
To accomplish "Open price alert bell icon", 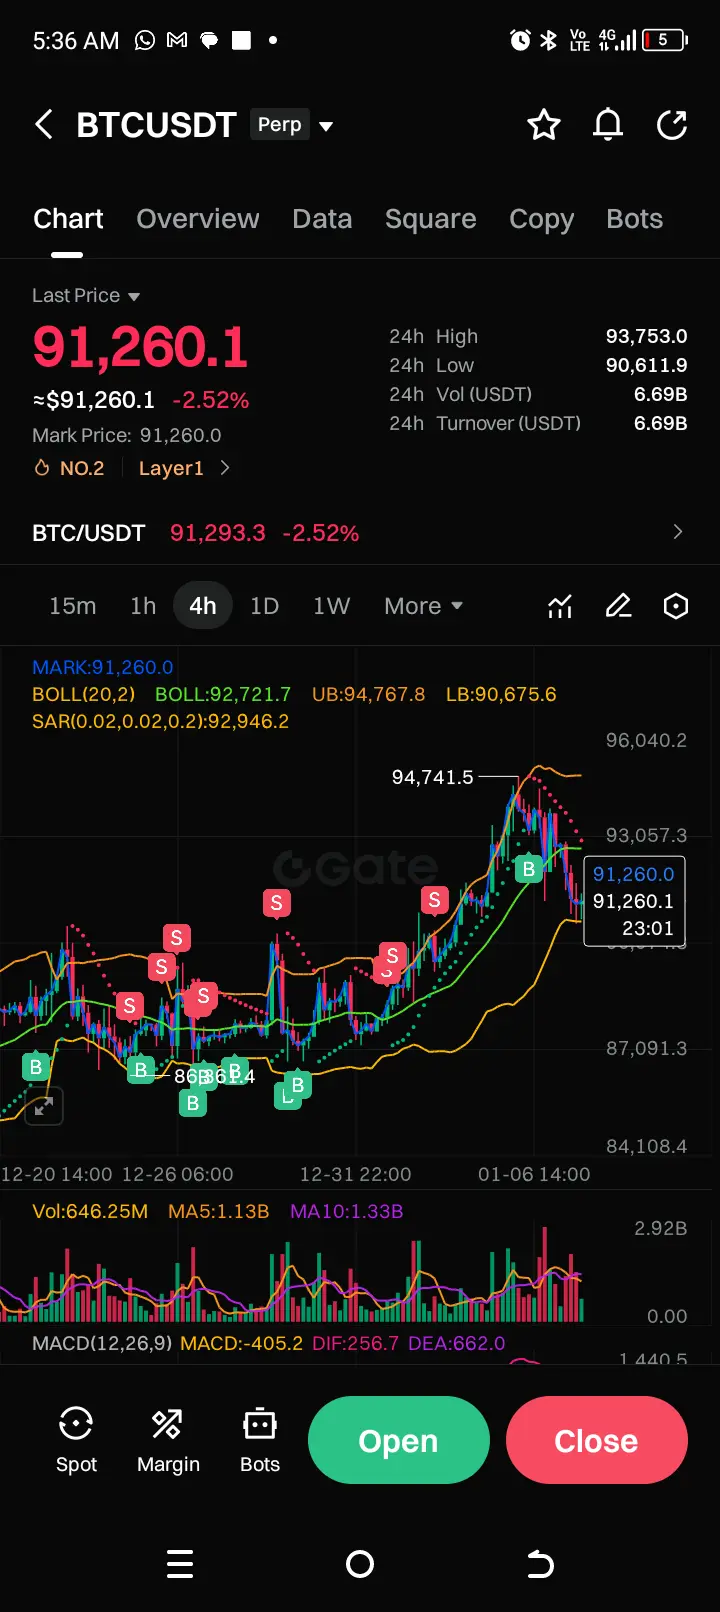I will click(x=608, y=125).
